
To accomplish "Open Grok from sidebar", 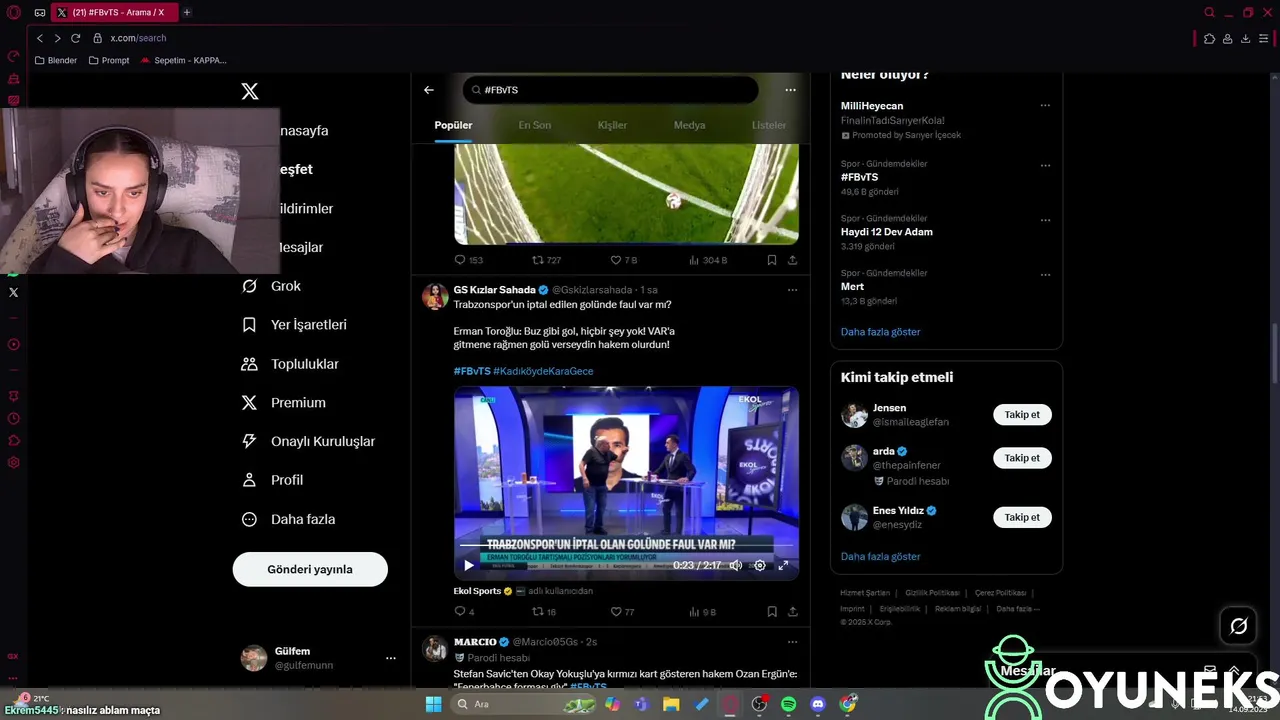I will click(272, 286).
